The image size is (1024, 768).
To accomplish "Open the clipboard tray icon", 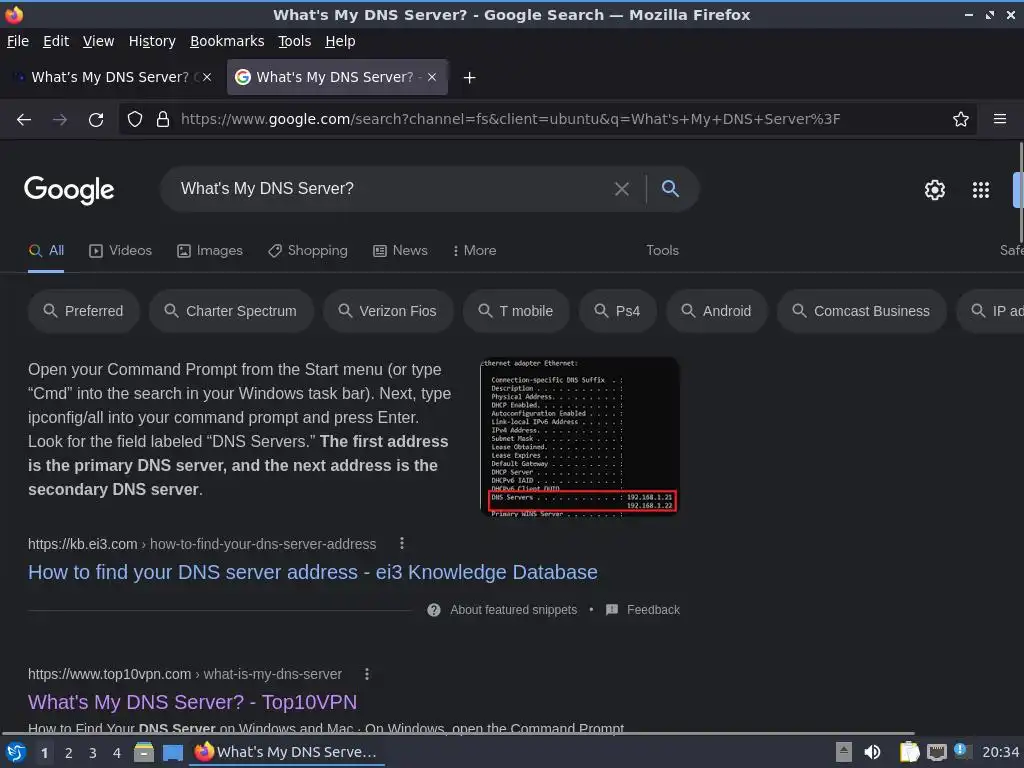I will click(x=909, y=752).
